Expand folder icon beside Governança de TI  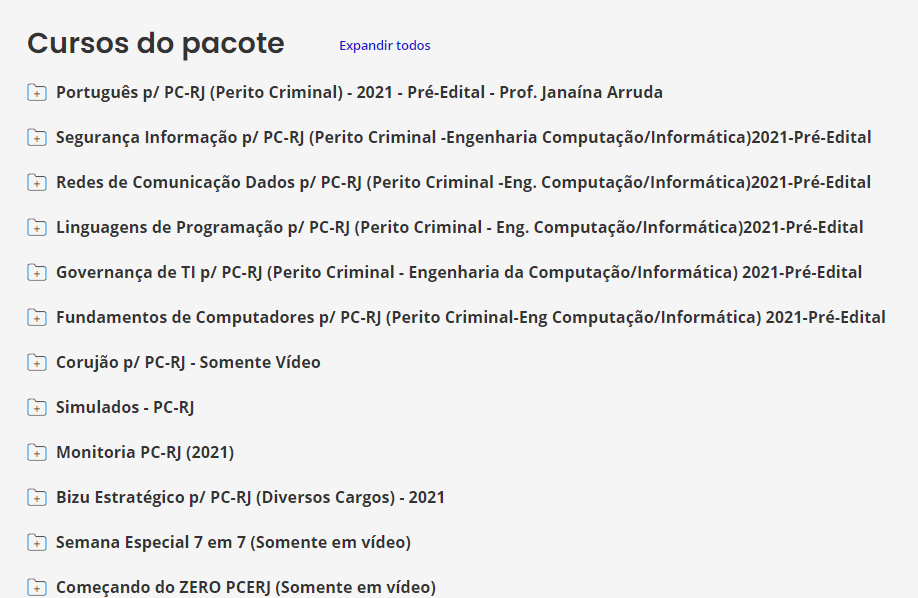point(37,273)
